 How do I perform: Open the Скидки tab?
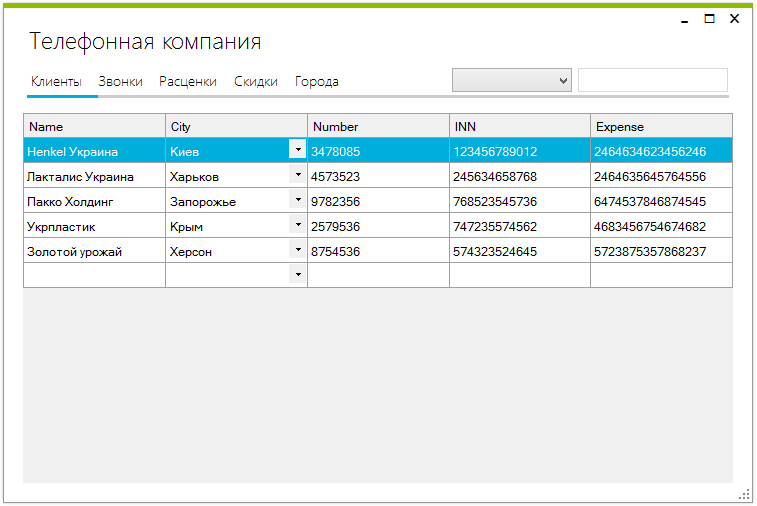click(256, 81)
